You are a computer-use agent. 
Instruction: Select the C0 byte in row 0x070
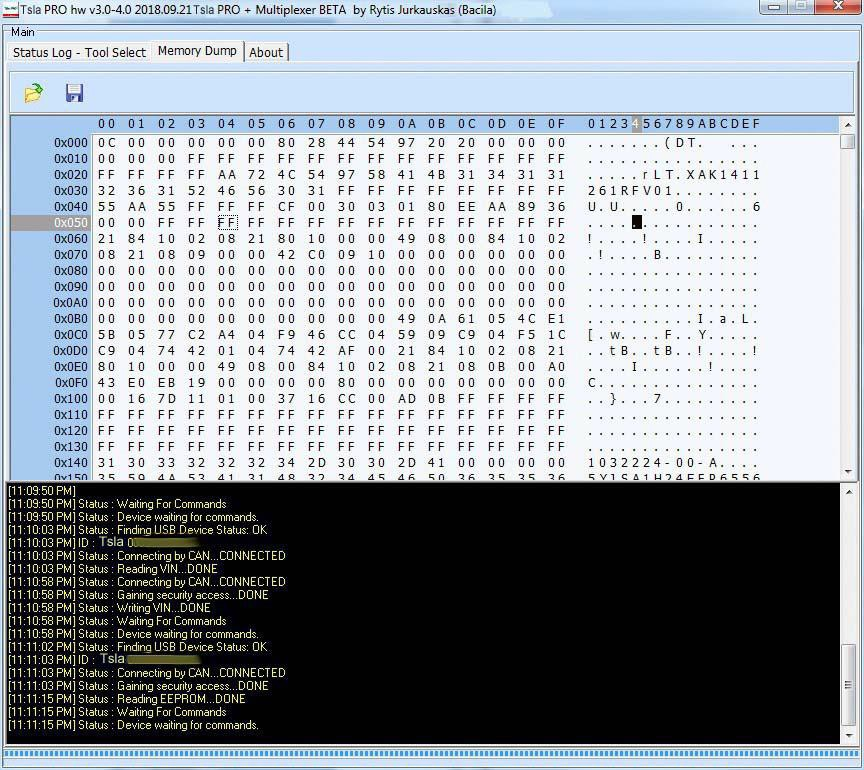click(317, 255)
